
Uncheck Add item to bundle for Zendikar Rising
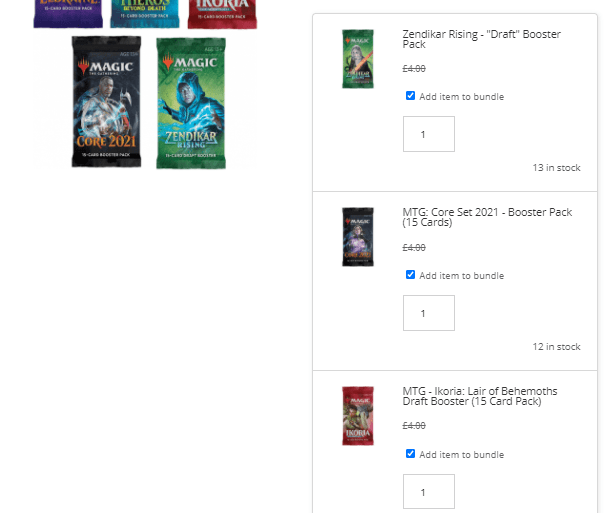click(410, 96)
